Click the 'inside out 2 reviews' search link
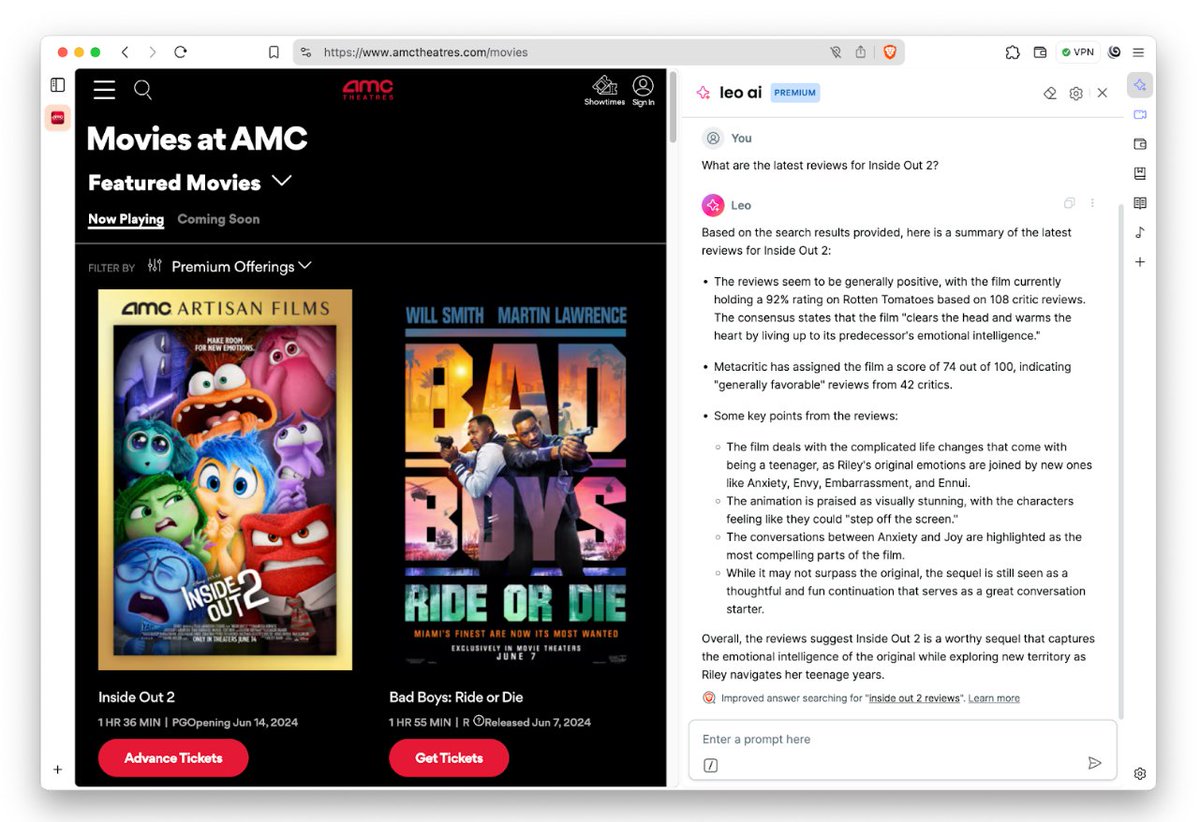 (x=914, y=698)
